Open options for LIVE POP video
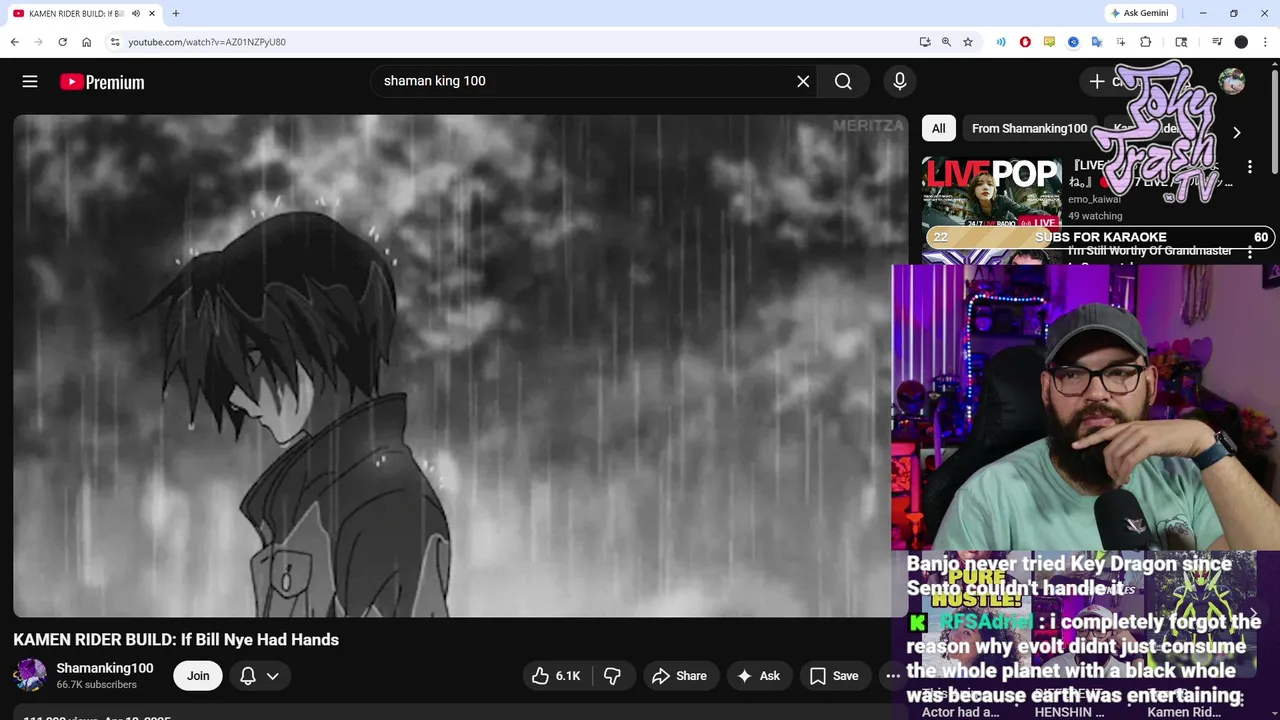This screenshot has width=1280, height=720. (1249, 167)
